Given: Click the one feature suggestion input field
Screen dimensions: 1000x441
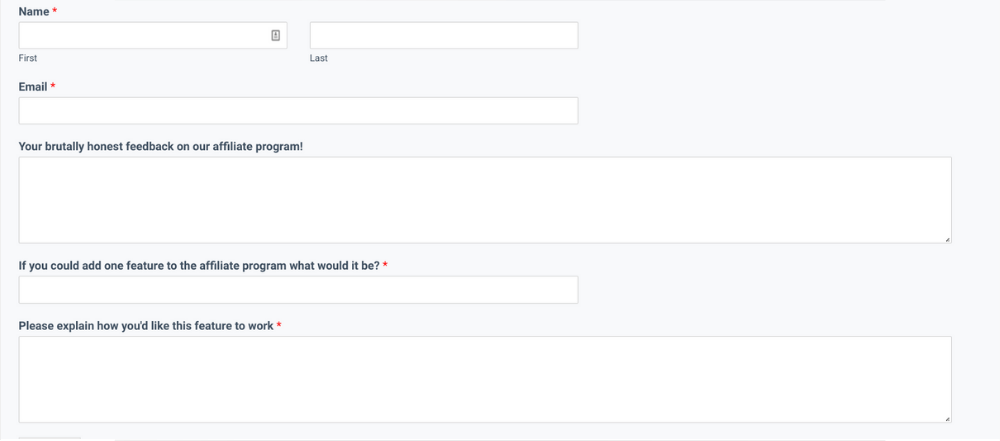Looking at the screenshot, I should tap(298, 290).
